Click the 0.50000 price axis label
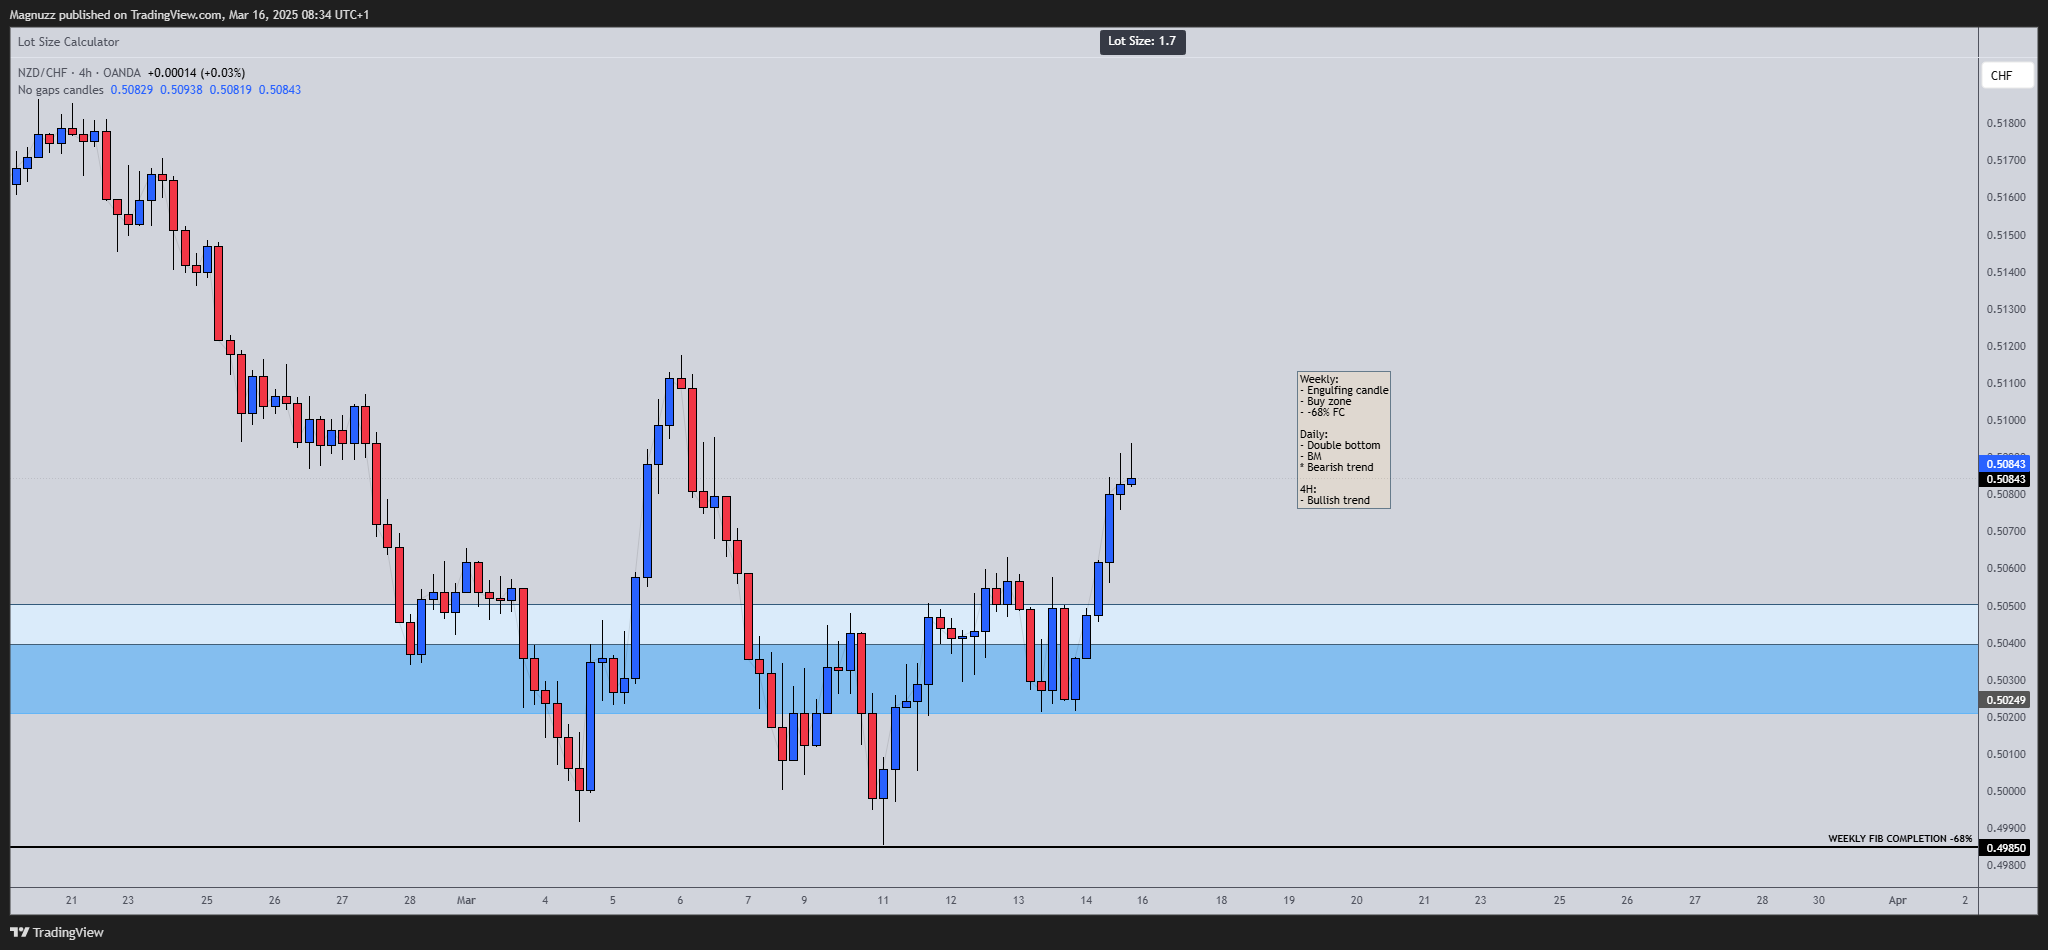 pos(2006,791)
